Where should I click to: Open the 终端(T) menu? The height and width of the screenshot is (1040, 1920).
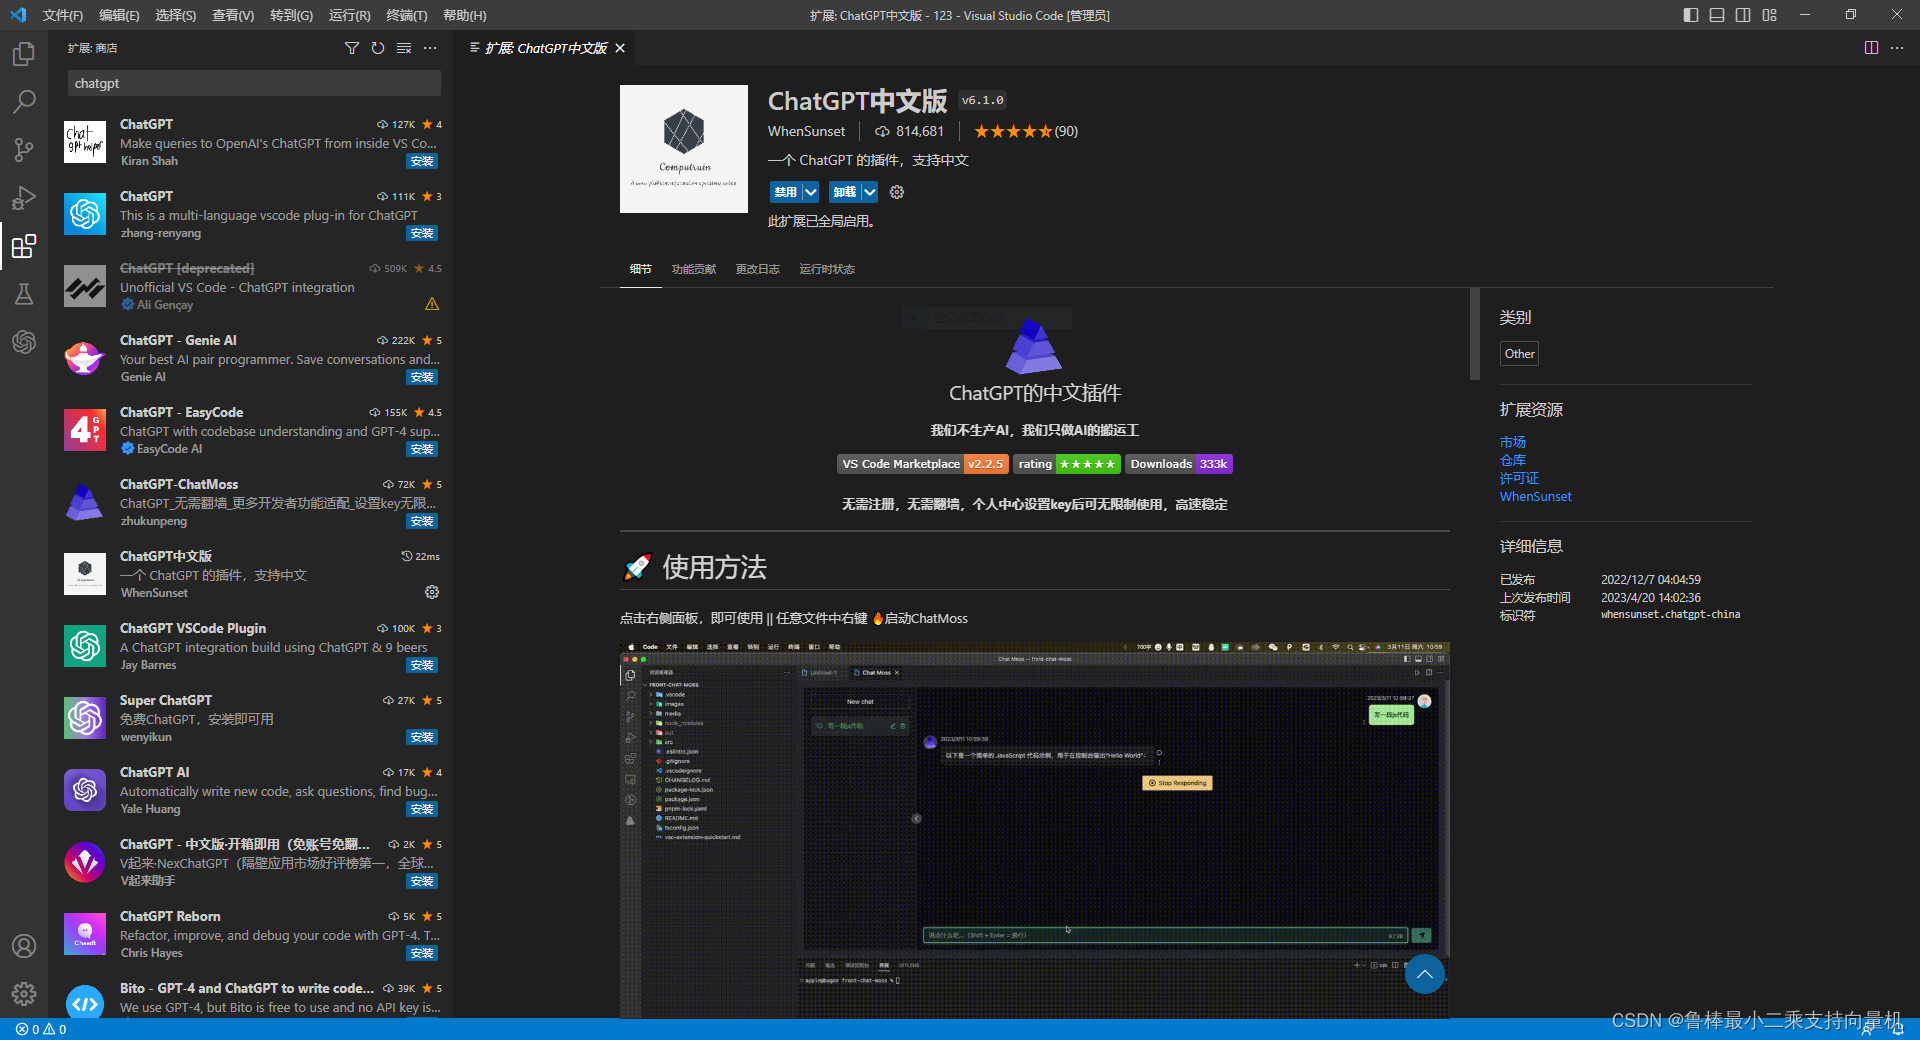(407, 15)
